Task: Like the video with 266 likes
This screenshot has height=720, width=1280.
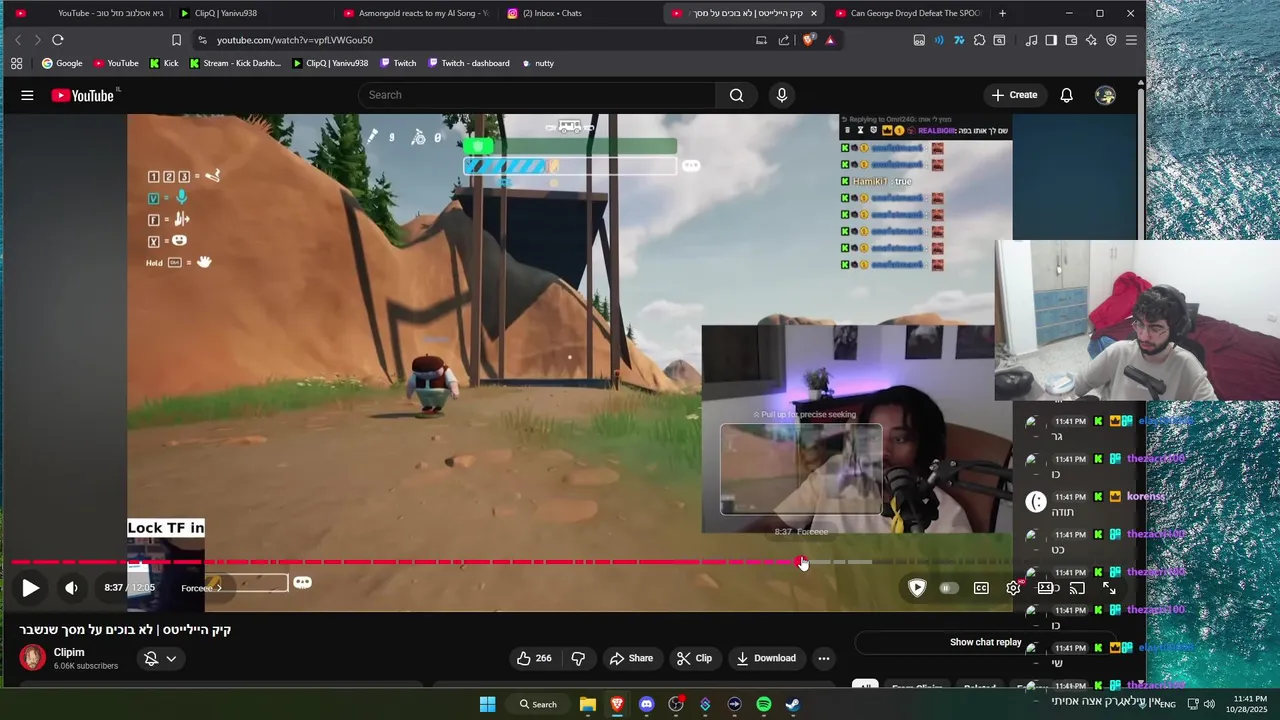Action: [x=534, y=658]
